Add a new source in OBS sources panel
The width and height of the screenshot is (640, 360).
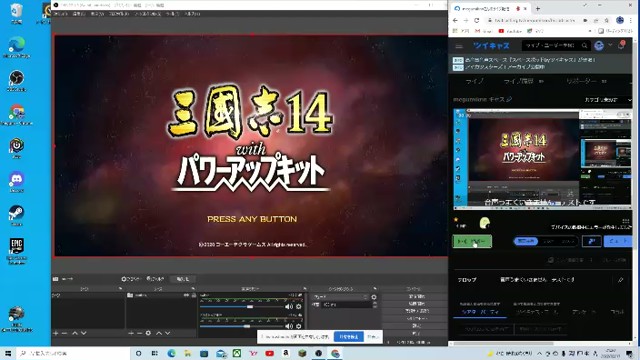coord(131,333)
